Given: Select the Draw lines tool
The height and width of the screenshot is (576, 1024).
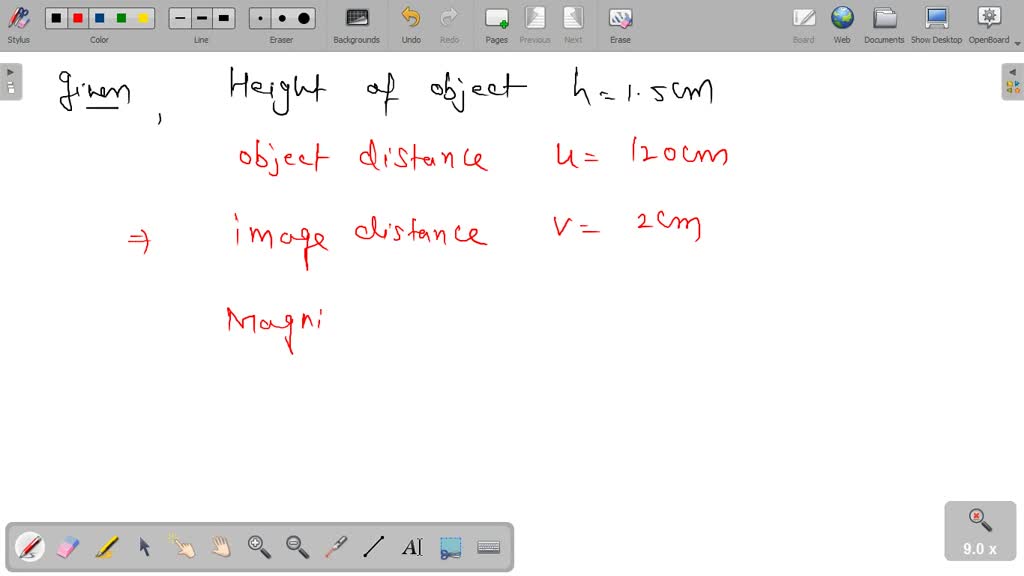Looking at the screenshot, I should [x=373, y=547].
